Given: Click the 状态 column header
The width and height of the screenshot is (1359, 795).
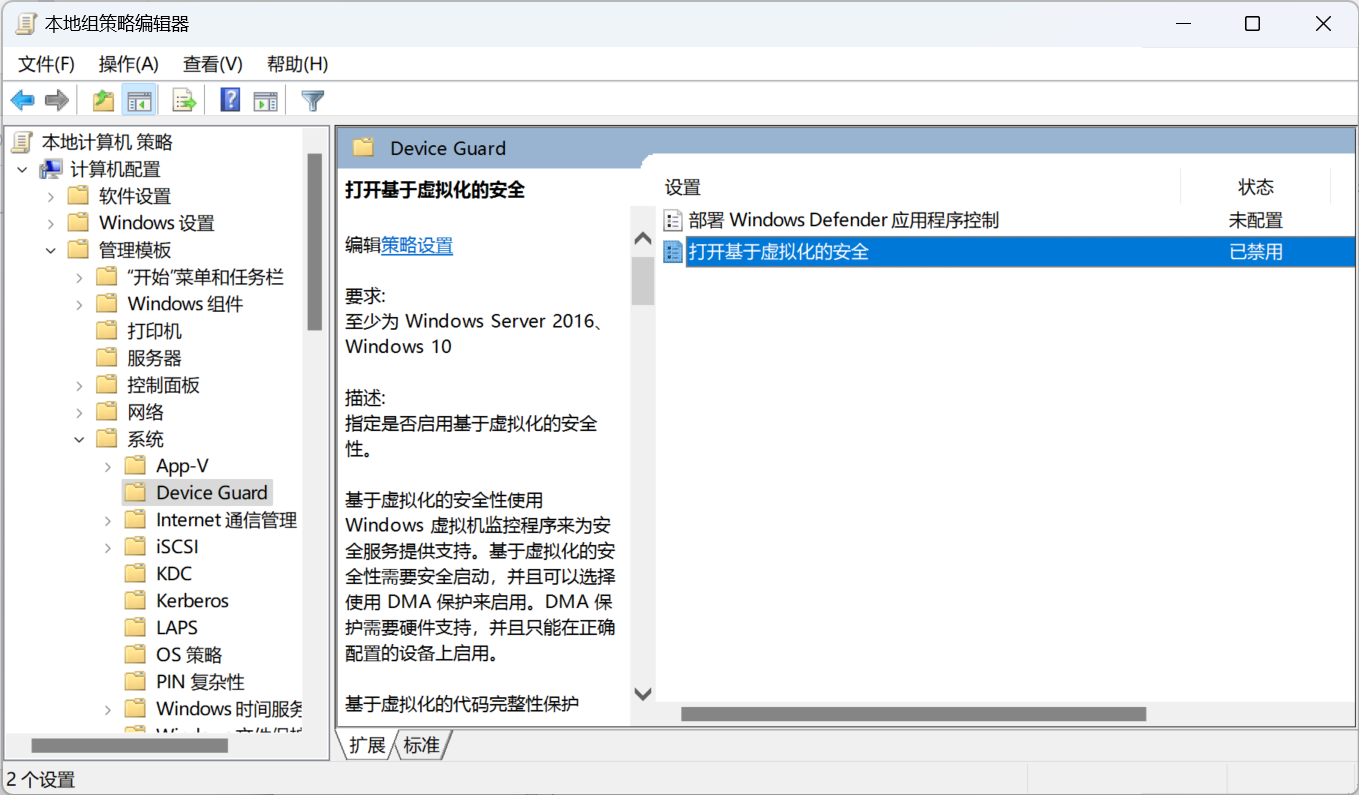Looking at the screenshot, I should [x=1255, y=188].
